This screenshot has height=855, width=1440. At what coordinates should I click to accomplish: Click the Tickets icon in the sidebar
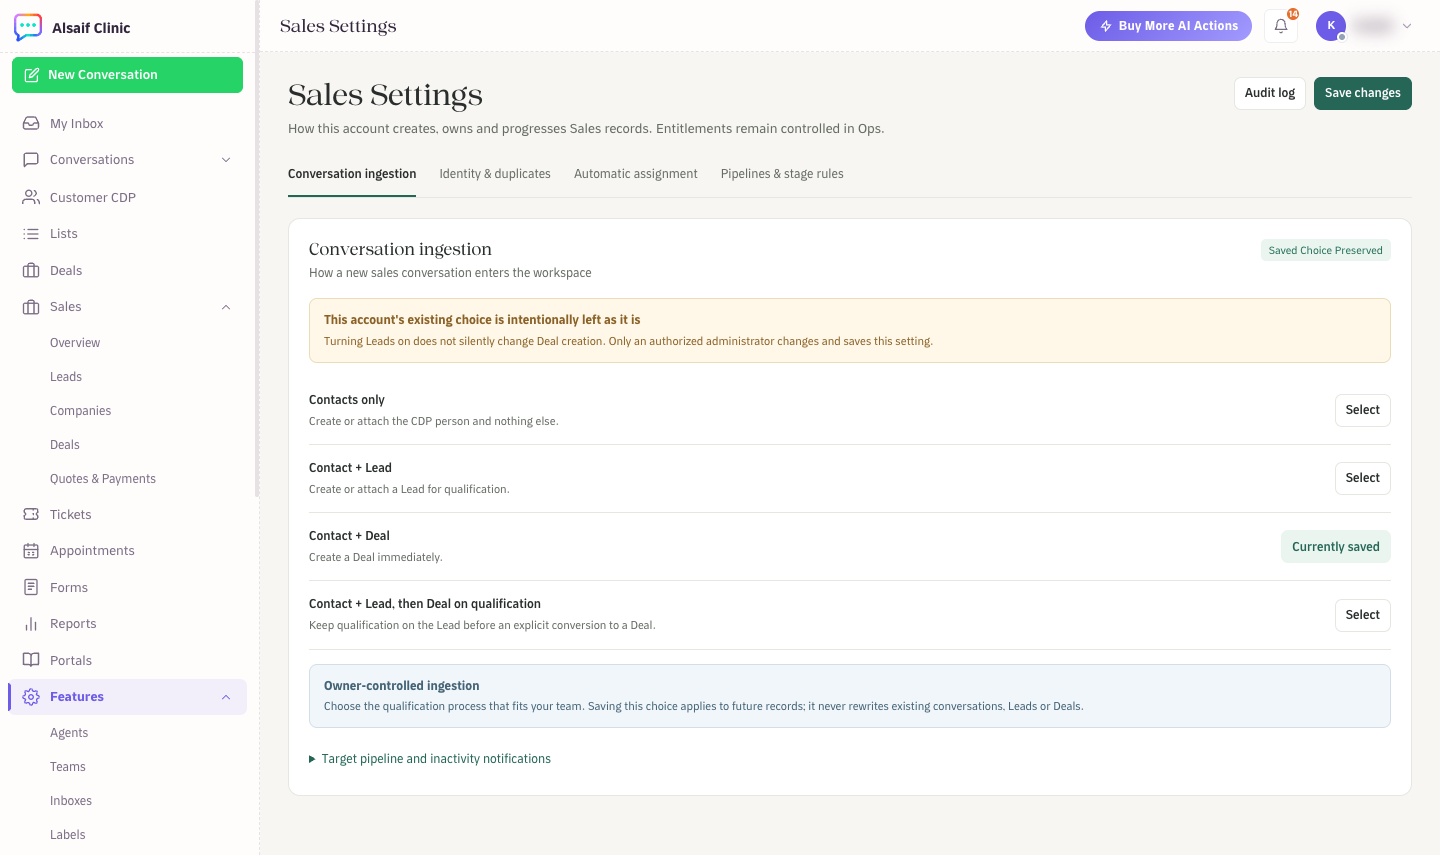[31, 514]
